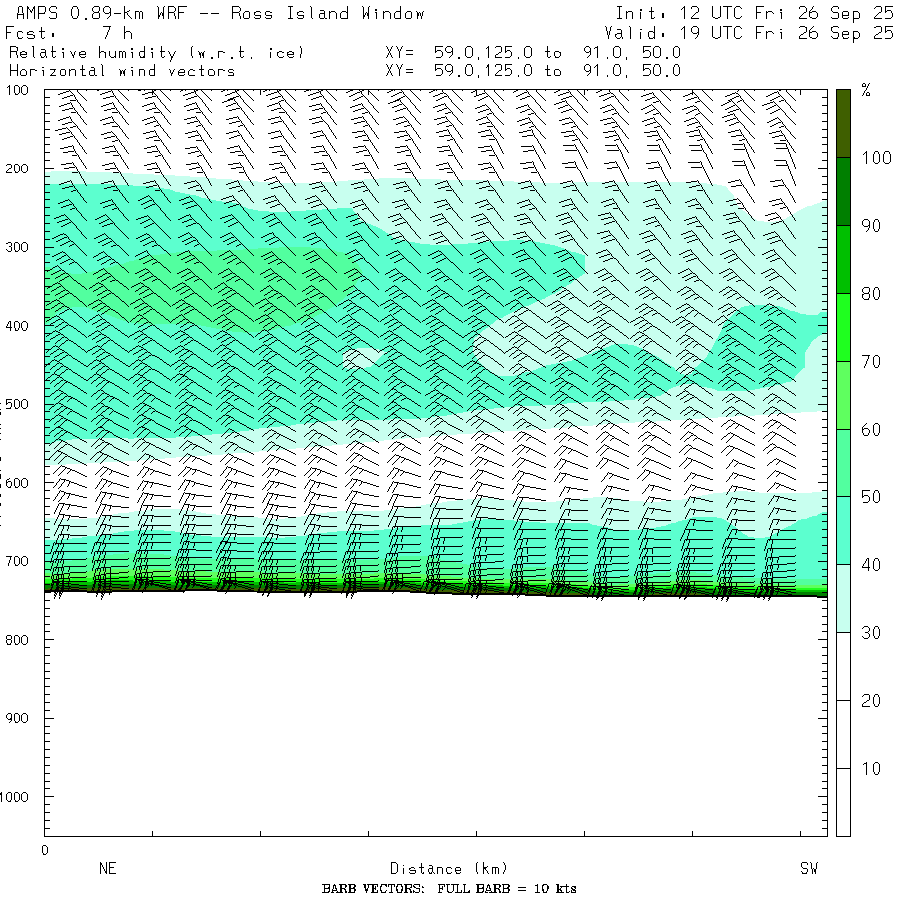Screen dimensions: 900x900
Task: Click the colorbar label 40
Action: tap(871, 565)
